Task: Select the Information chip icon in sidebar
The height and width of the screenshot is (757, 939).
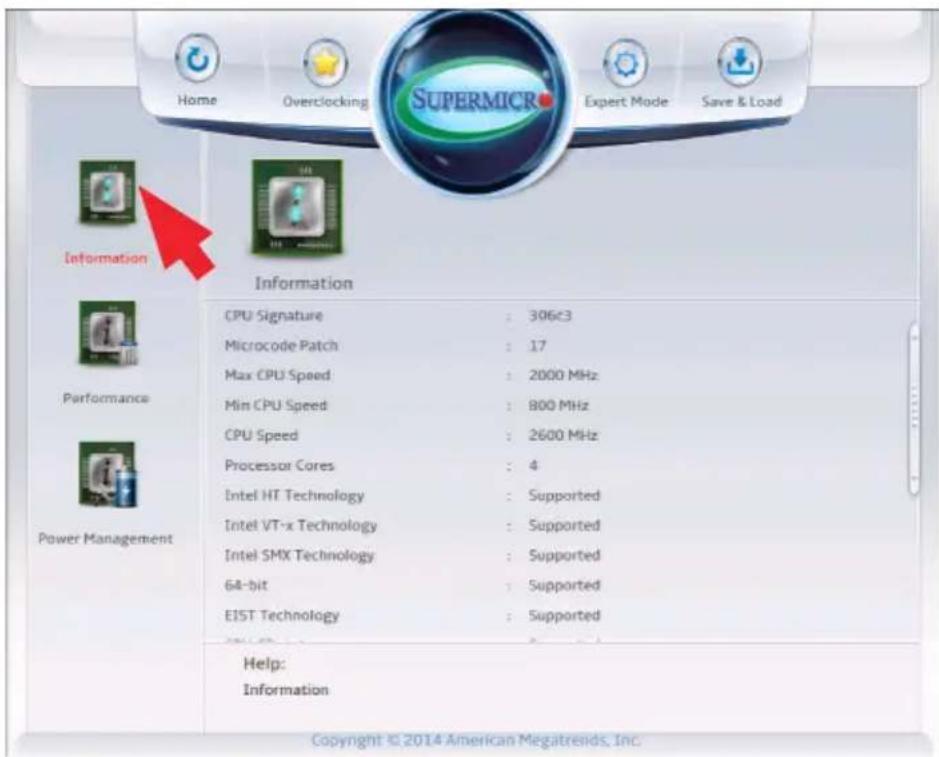Action: coord(108,192)
